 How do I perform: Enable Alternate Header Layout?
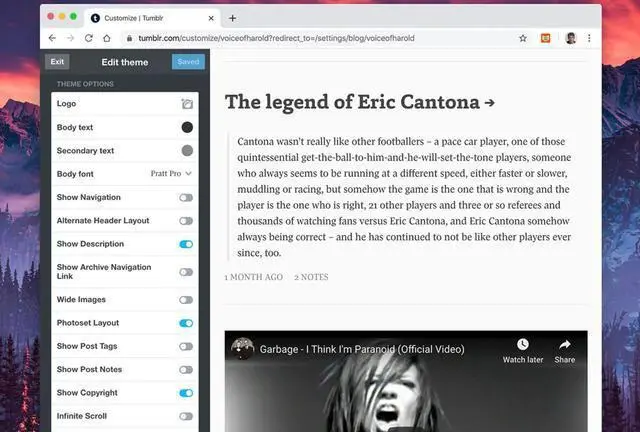(186, 221)
